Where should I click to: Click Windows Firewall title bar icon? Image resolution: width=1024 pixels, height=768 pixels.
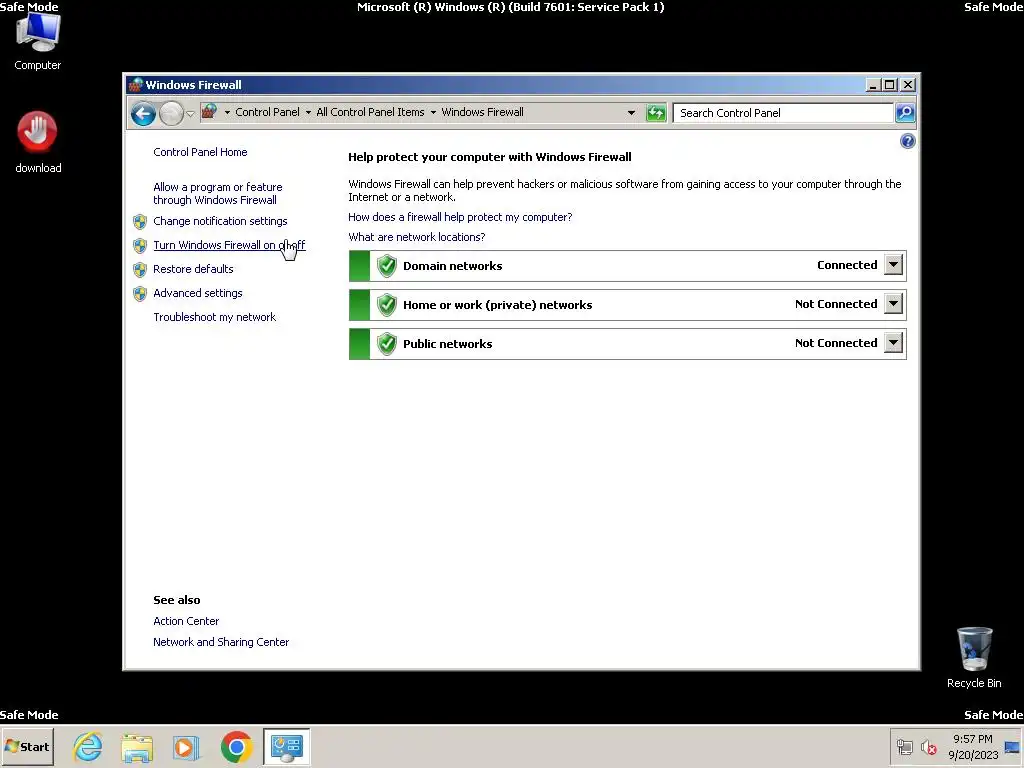136,85
